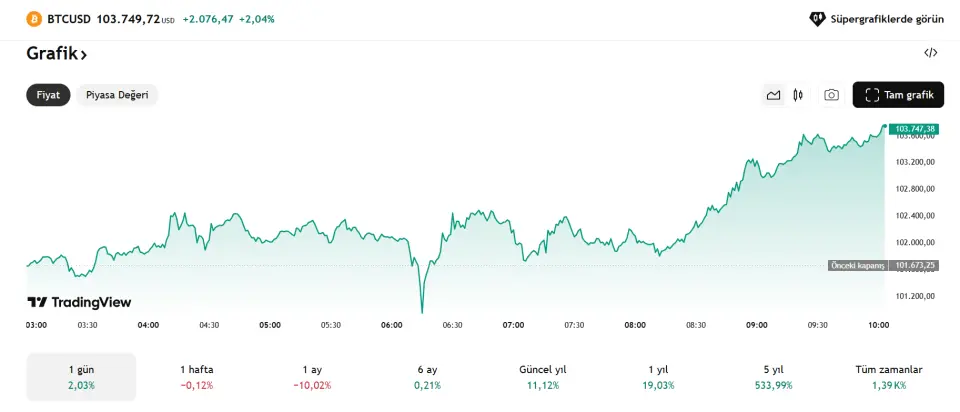
Task: Select the Fiyat toggle pill
Action: click(x=48, y=95)
